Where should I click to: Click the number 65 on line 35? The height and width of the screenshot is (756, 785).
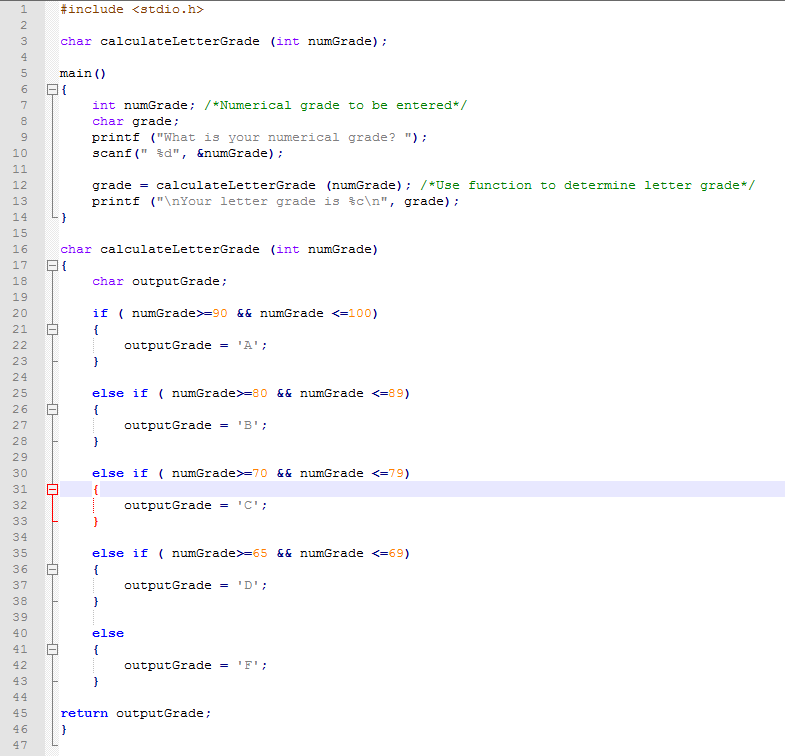pyautogui.click(x=260, y=554)
